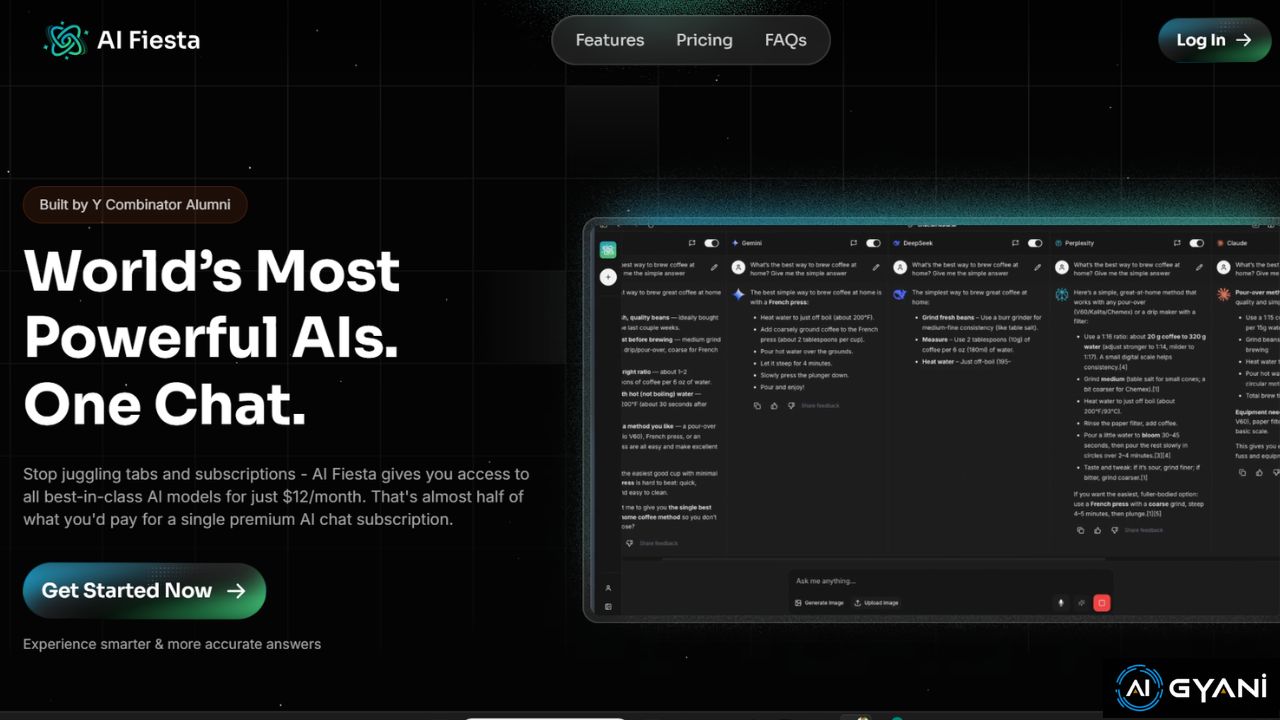
Task: Open the user profile icon in chat sidebar
Action: click(x=608, y=588)
